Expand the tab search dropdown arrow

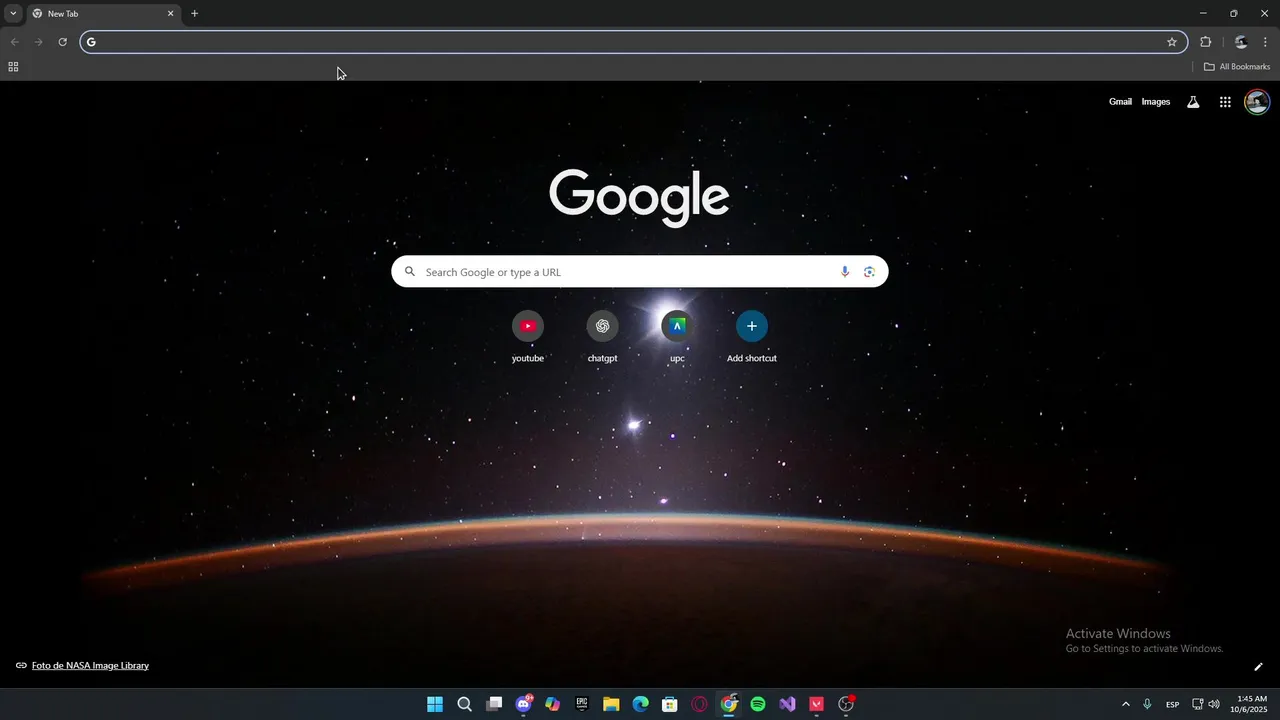tap(13, 14)
